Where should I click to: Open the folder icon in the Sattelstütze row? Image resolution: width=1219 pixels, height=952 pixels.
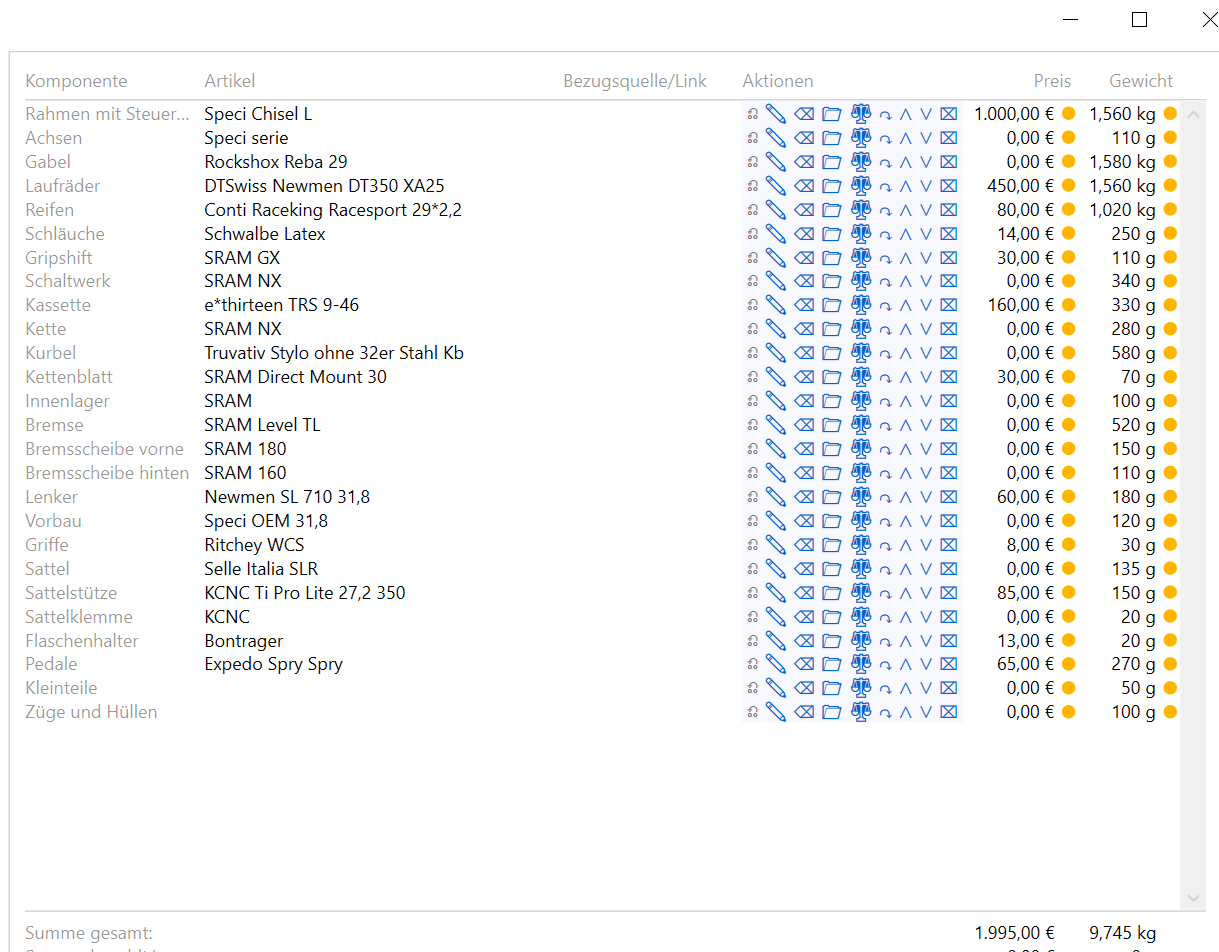point(832,593)
